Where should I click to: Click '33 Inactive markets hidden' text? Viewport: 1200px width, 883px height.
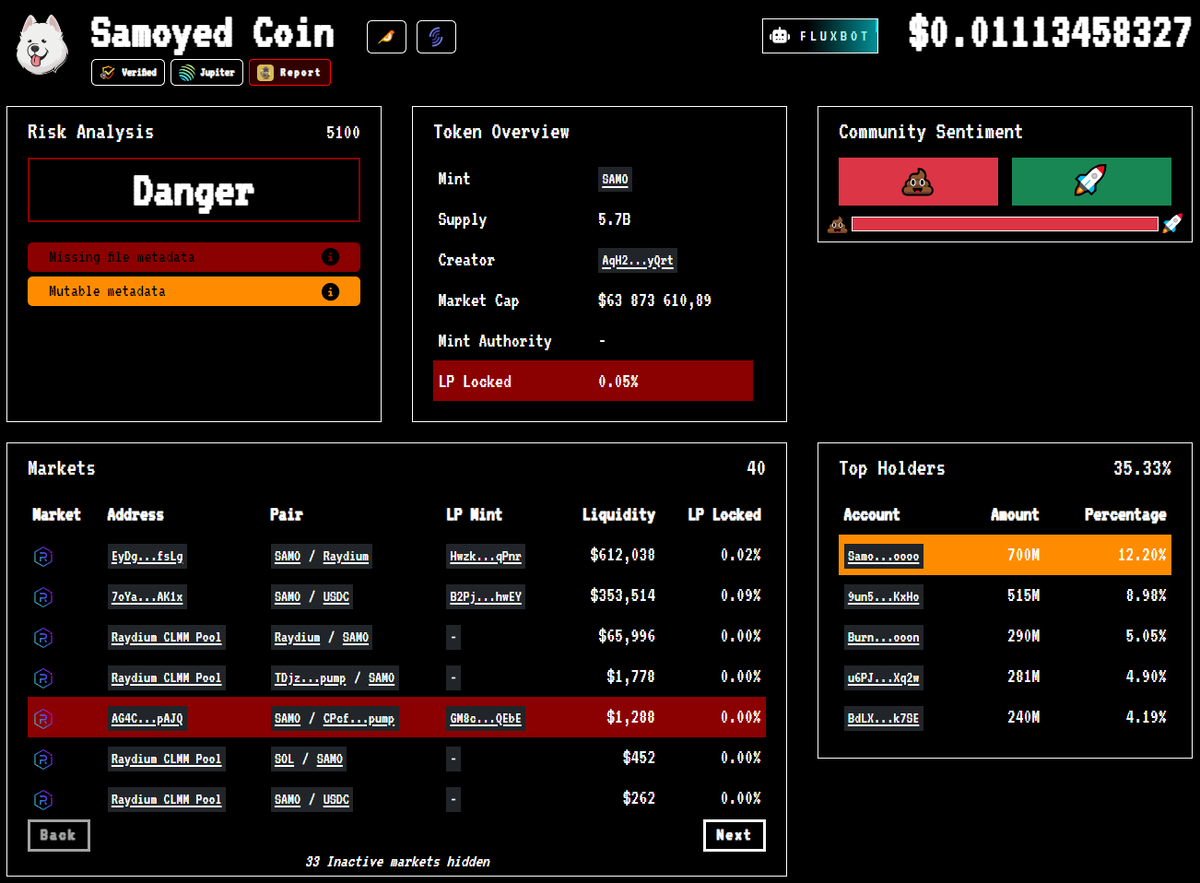pyautogui.click(x=397, y=861)
